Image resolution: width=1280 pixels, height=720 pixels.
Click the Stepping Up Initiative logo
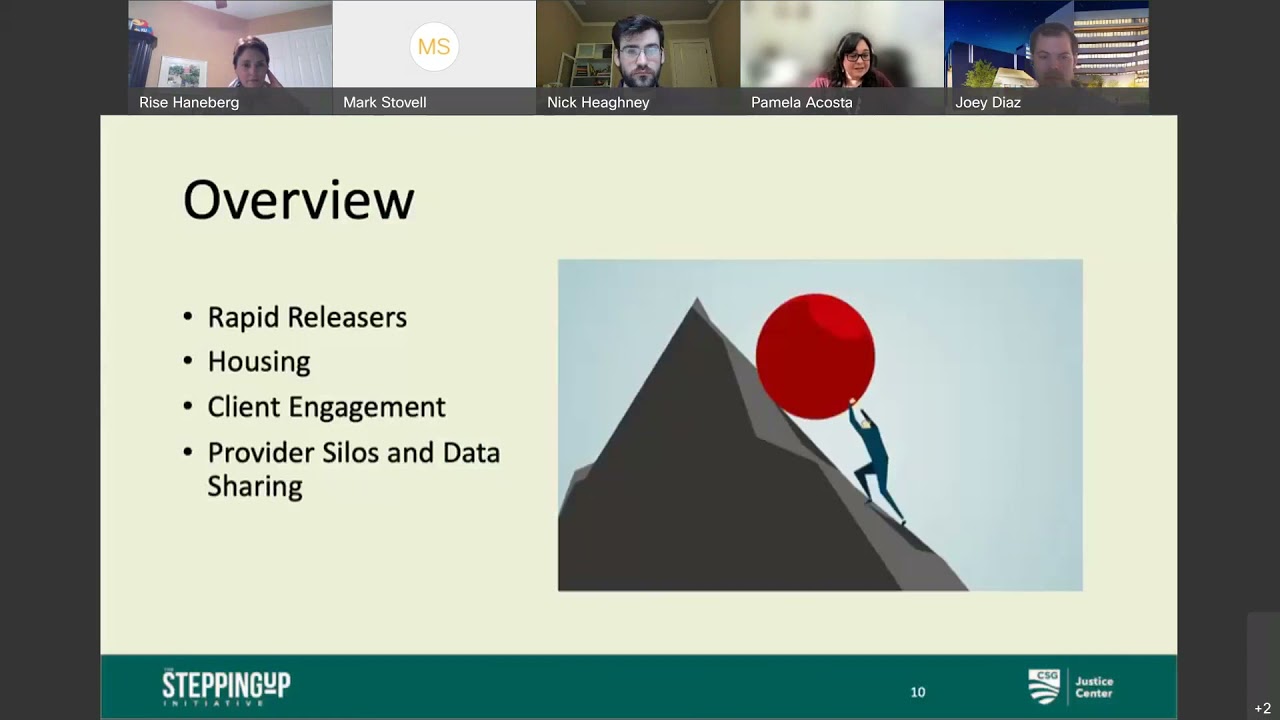tap(226, 687)
